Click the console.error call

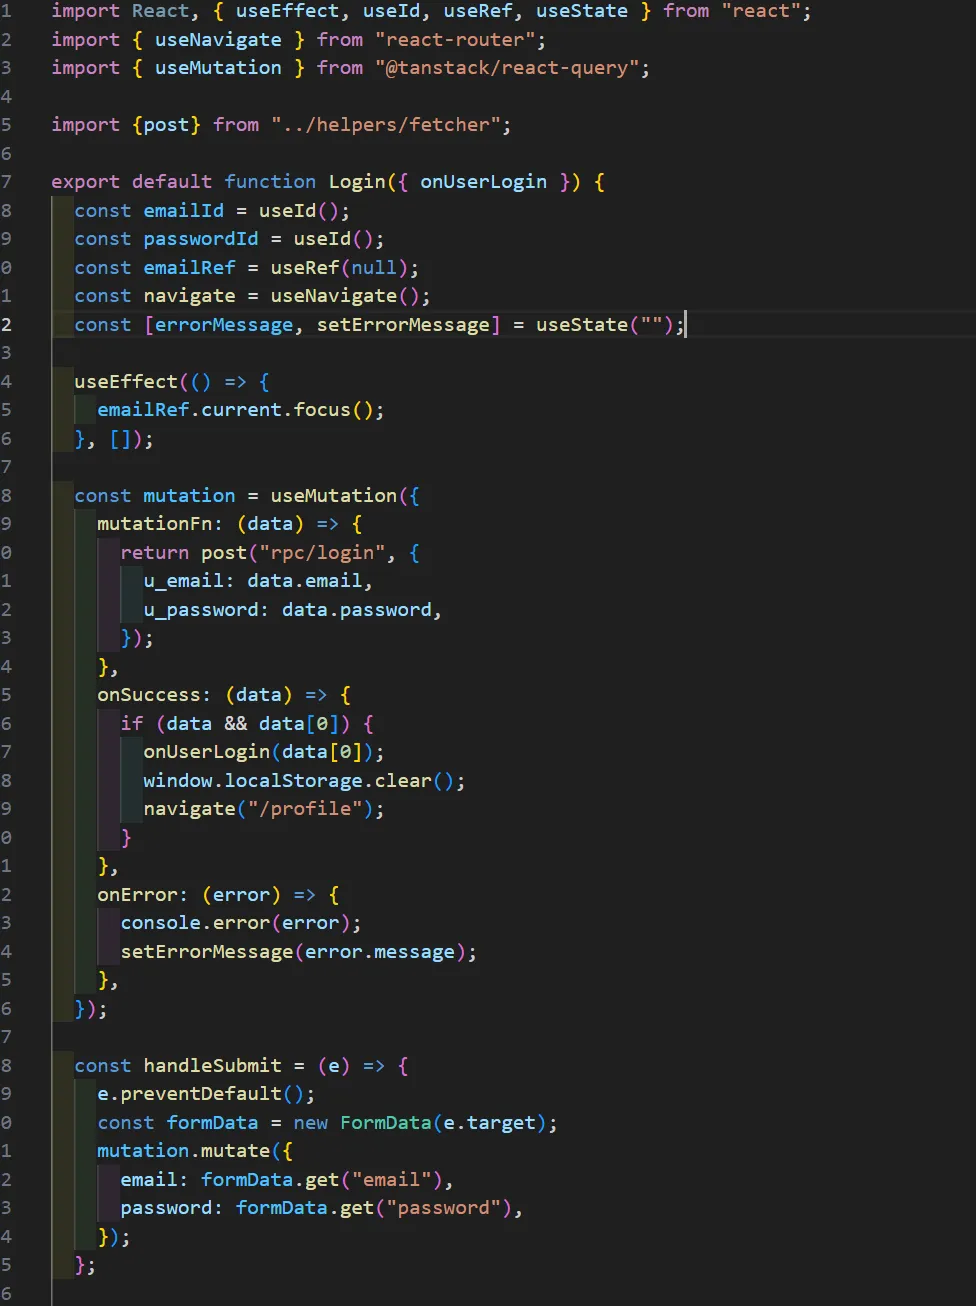195,923
